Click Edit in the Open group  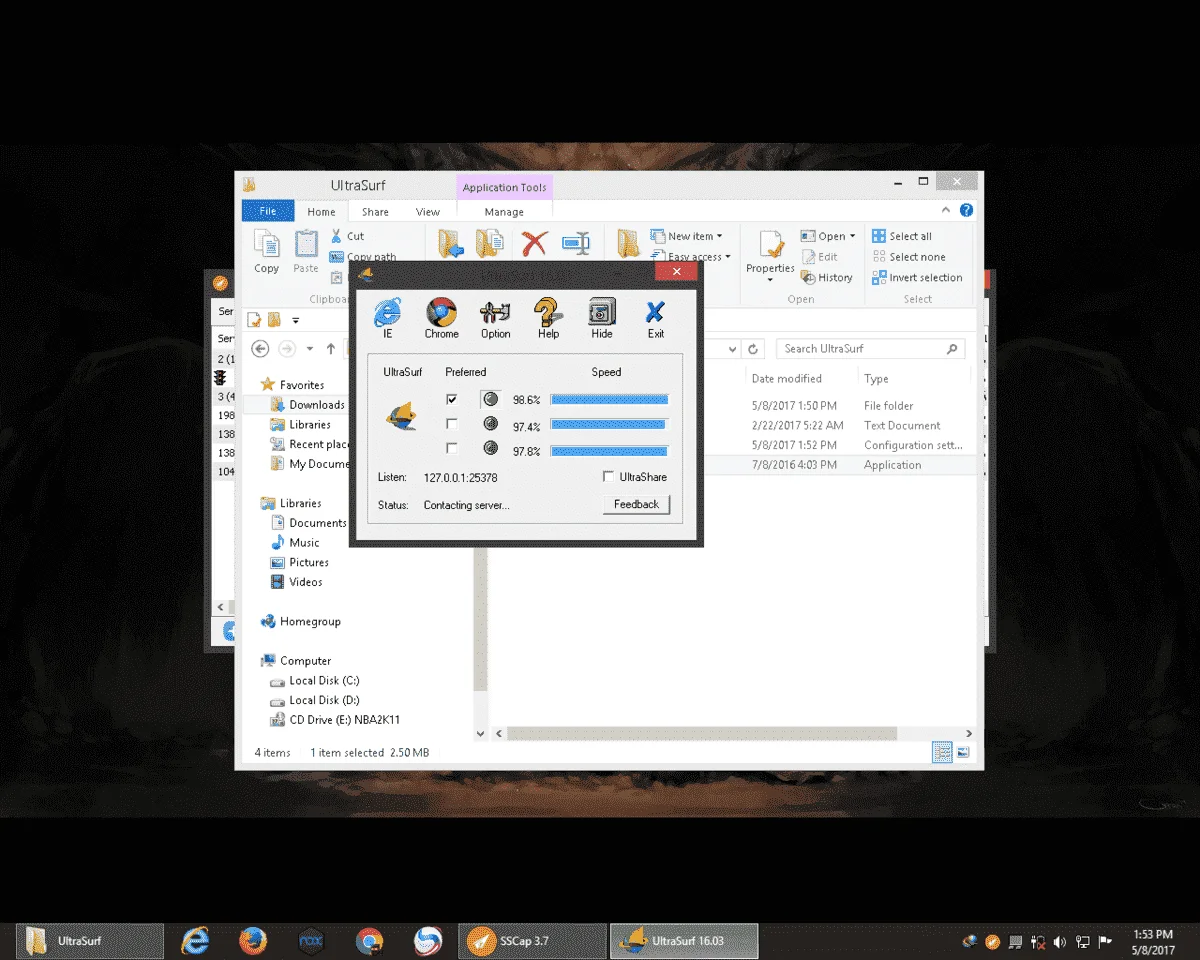(x=819, y=257)
